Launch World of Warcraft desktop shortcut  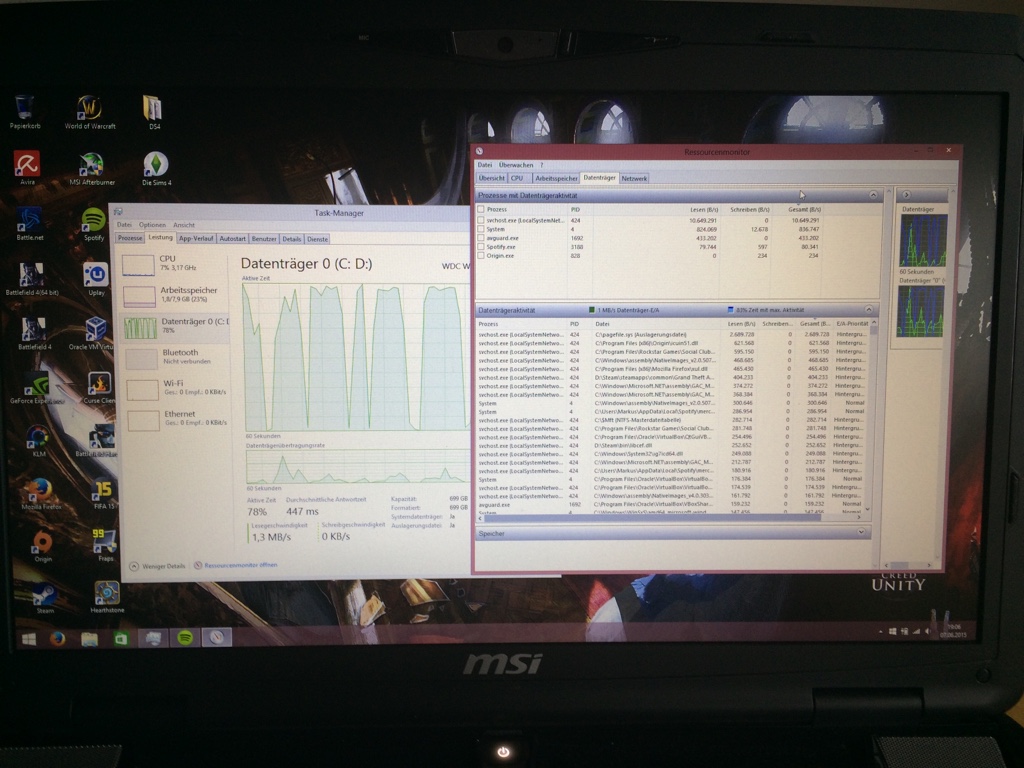pyautogui.click(x=90, y=112)
